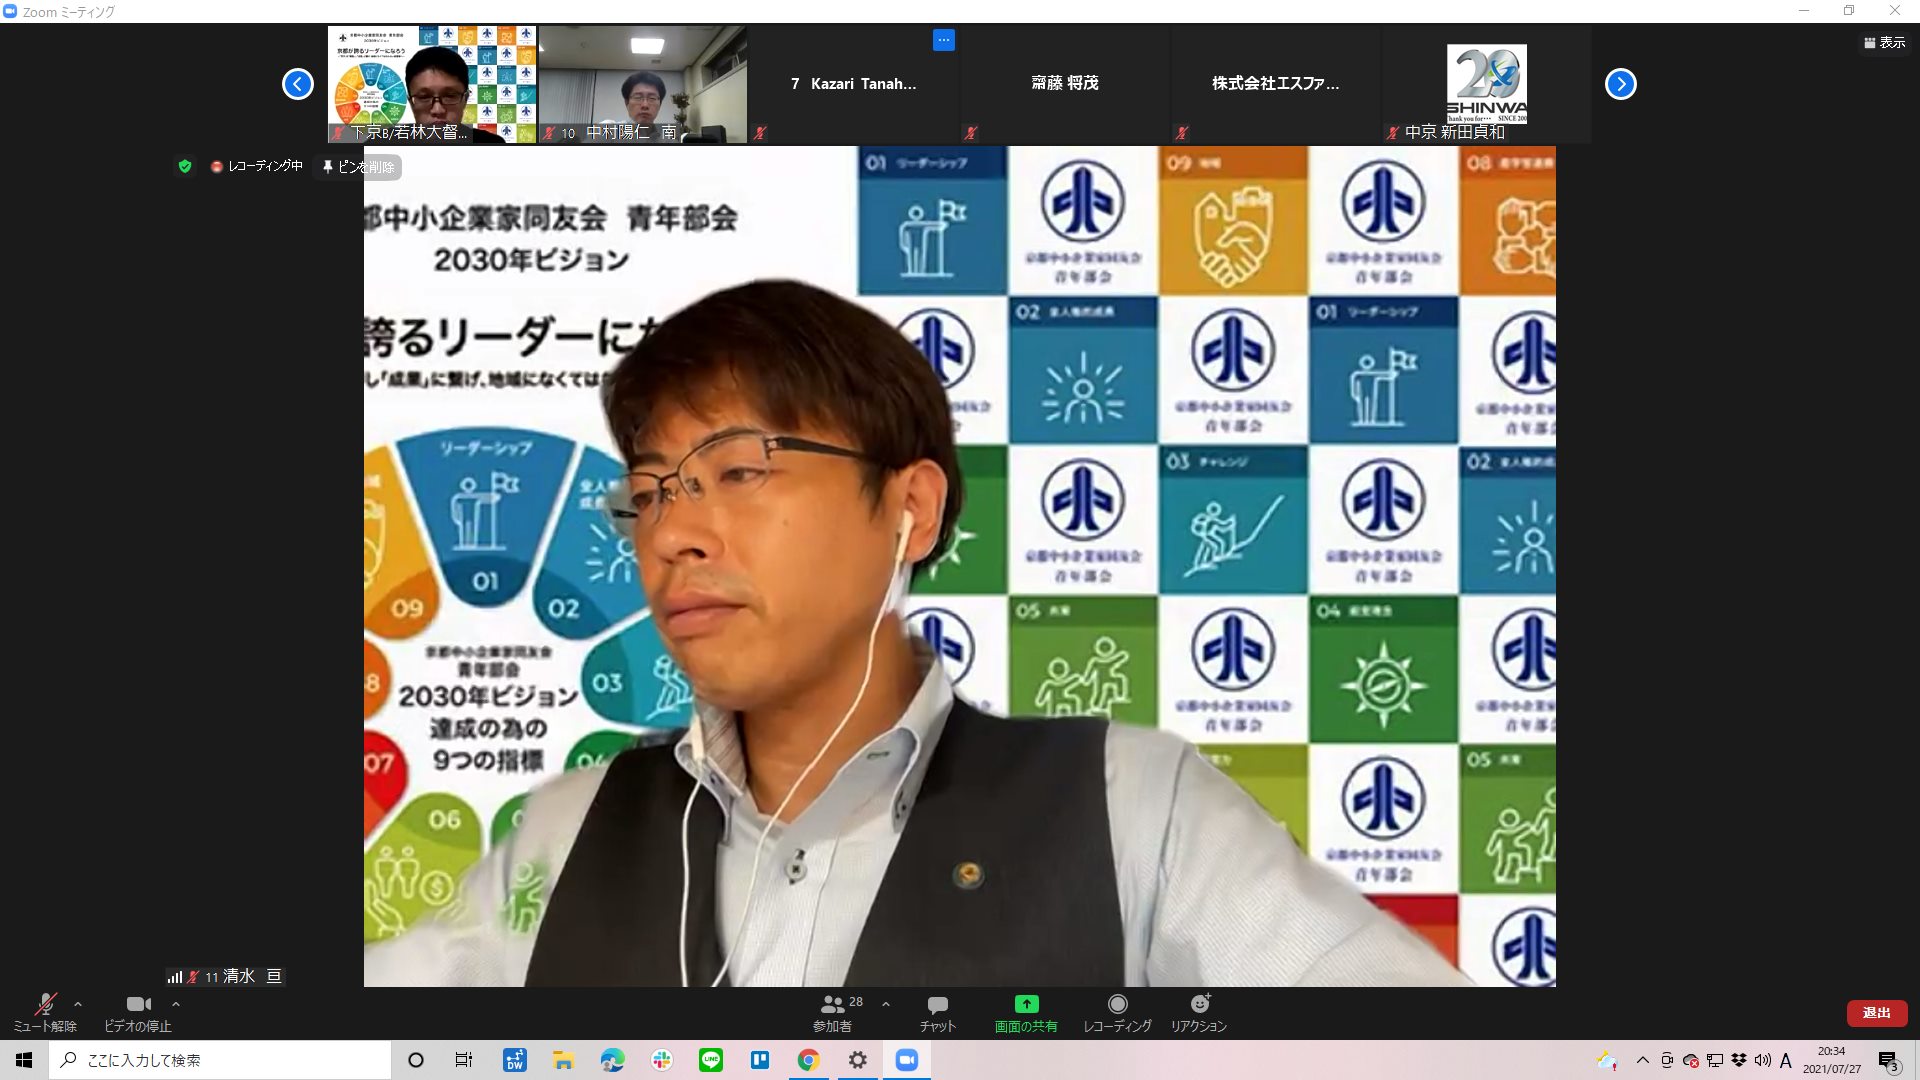
Task: Remove pin with ピンを削除 button
Action: click(359, 167)
